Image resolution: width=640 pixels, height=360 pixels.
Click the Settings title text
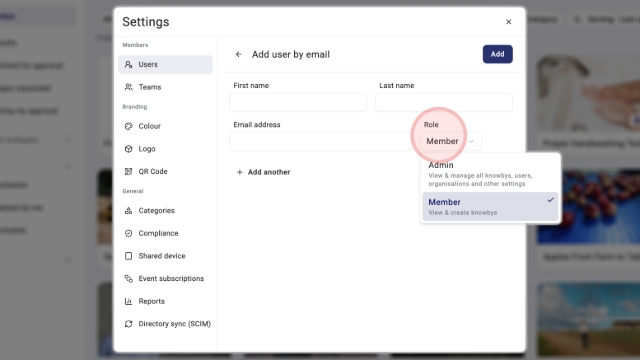point(146,22)
